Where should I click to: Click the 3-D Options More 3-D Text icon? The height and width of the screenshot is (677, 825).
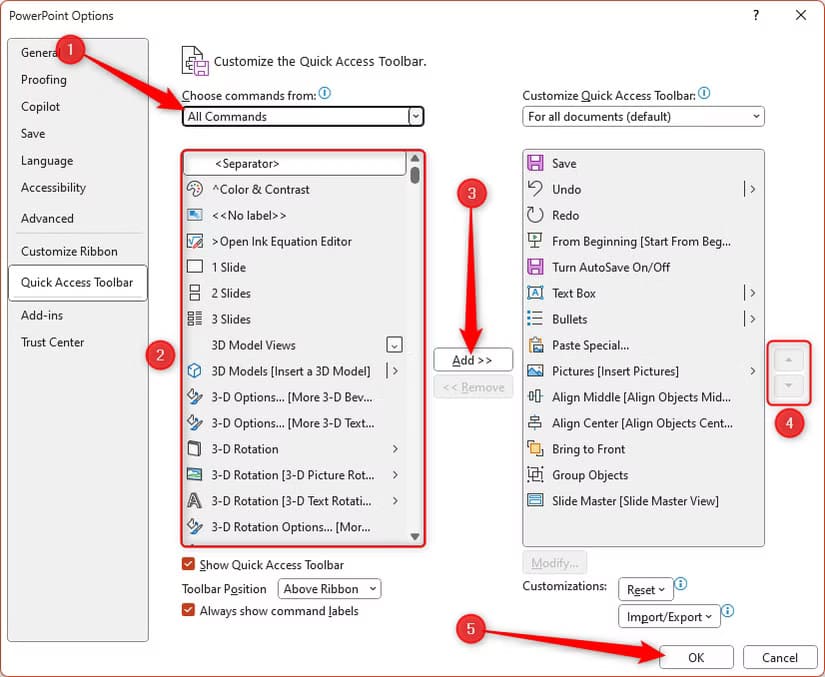195,422
